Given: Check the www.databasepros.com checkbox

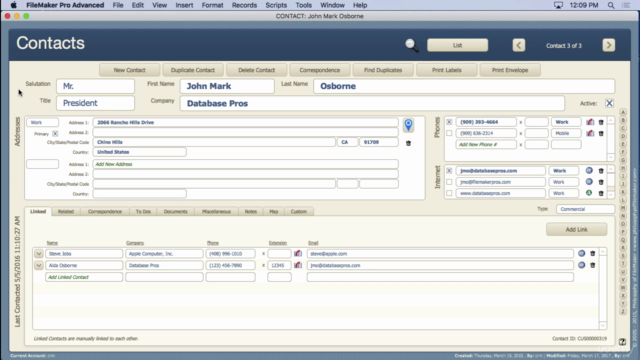Looking at the screenshot, I should click(449, 193).
